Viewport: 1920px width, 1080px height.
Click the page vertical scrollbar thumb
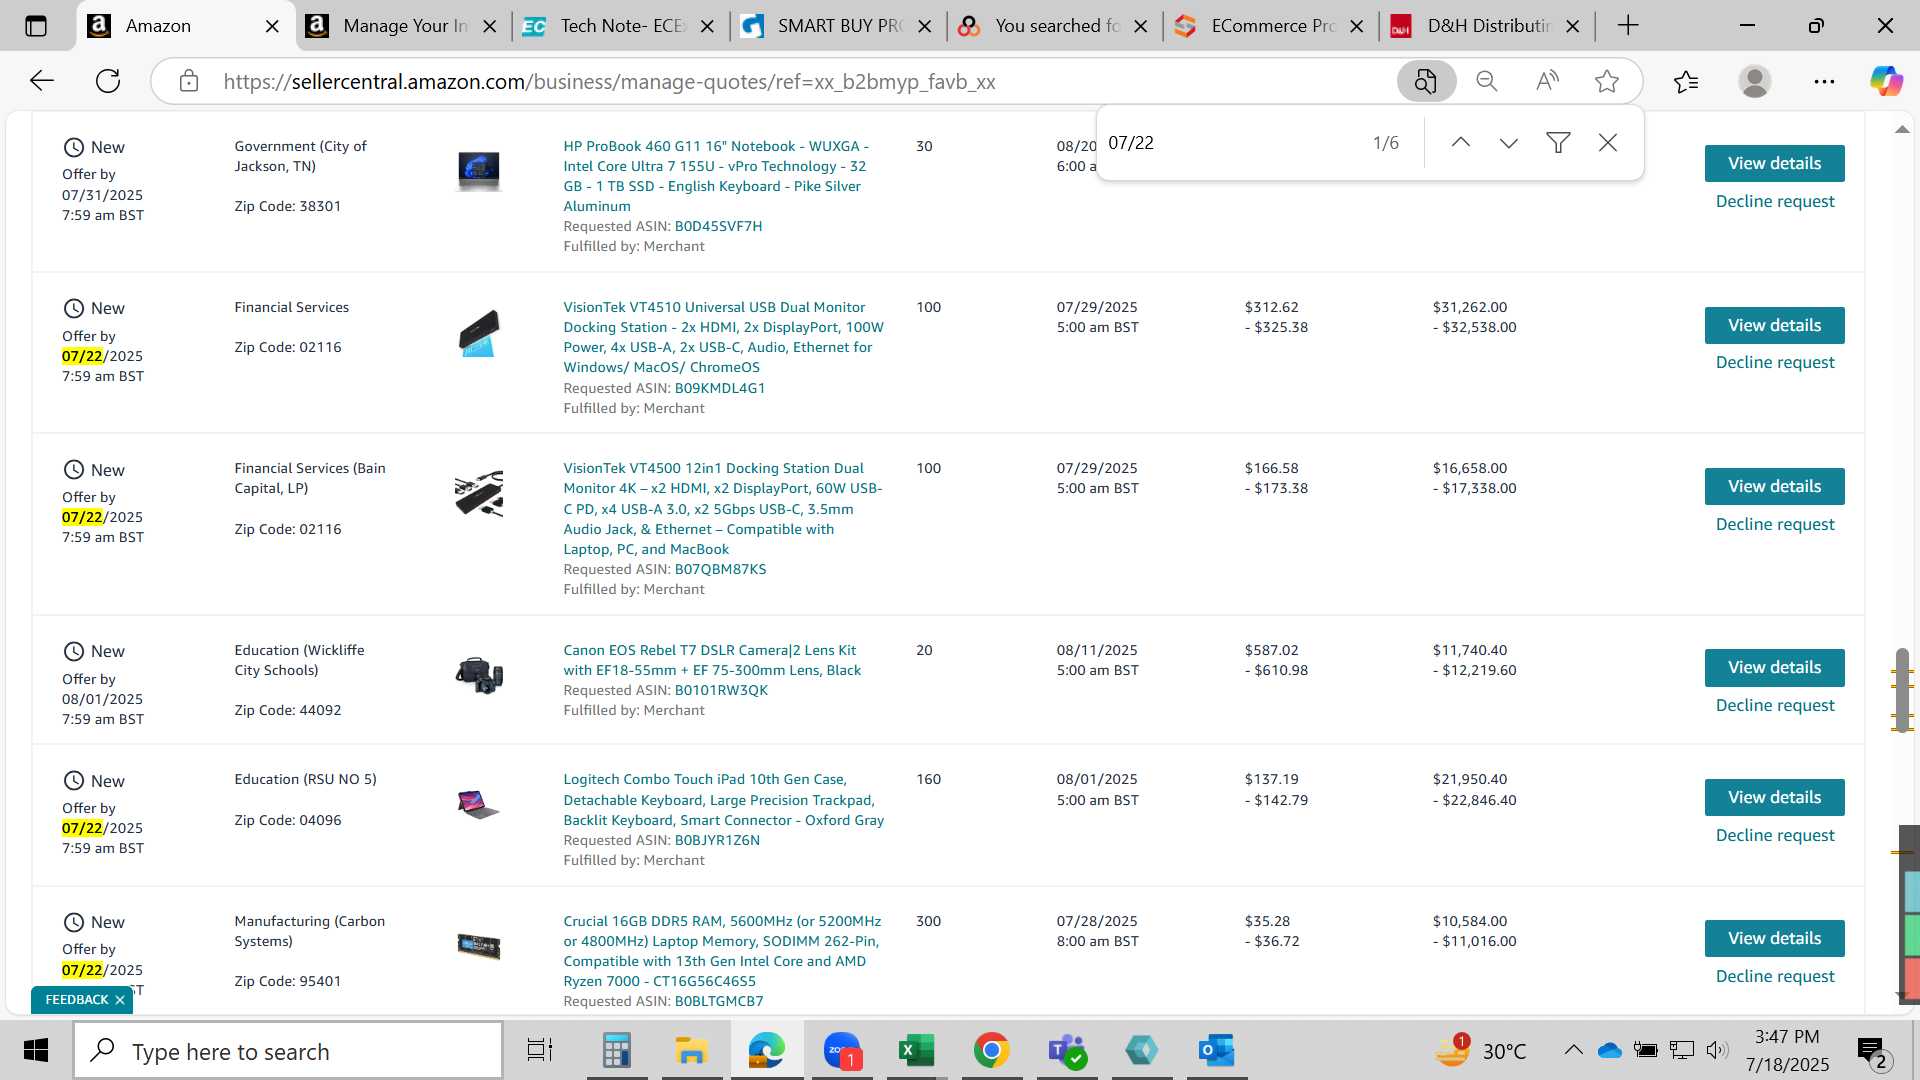[x=1902, y=690]
